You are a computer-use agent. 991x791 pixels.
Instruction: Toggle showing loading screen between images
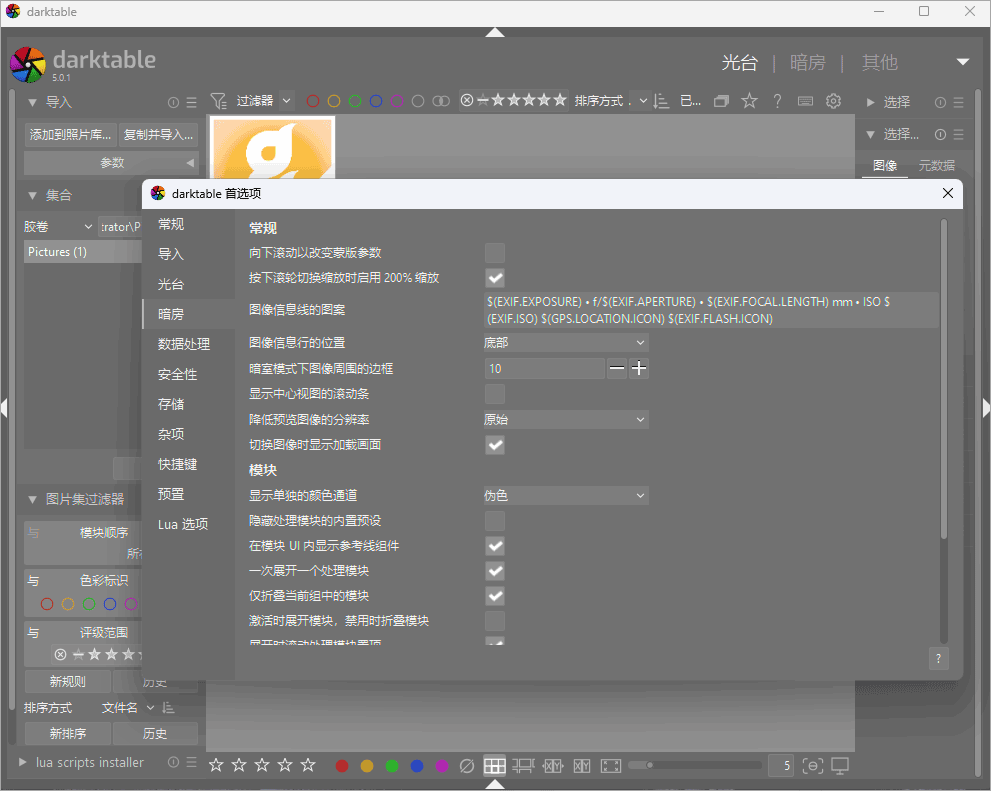(x=494, y=444)
